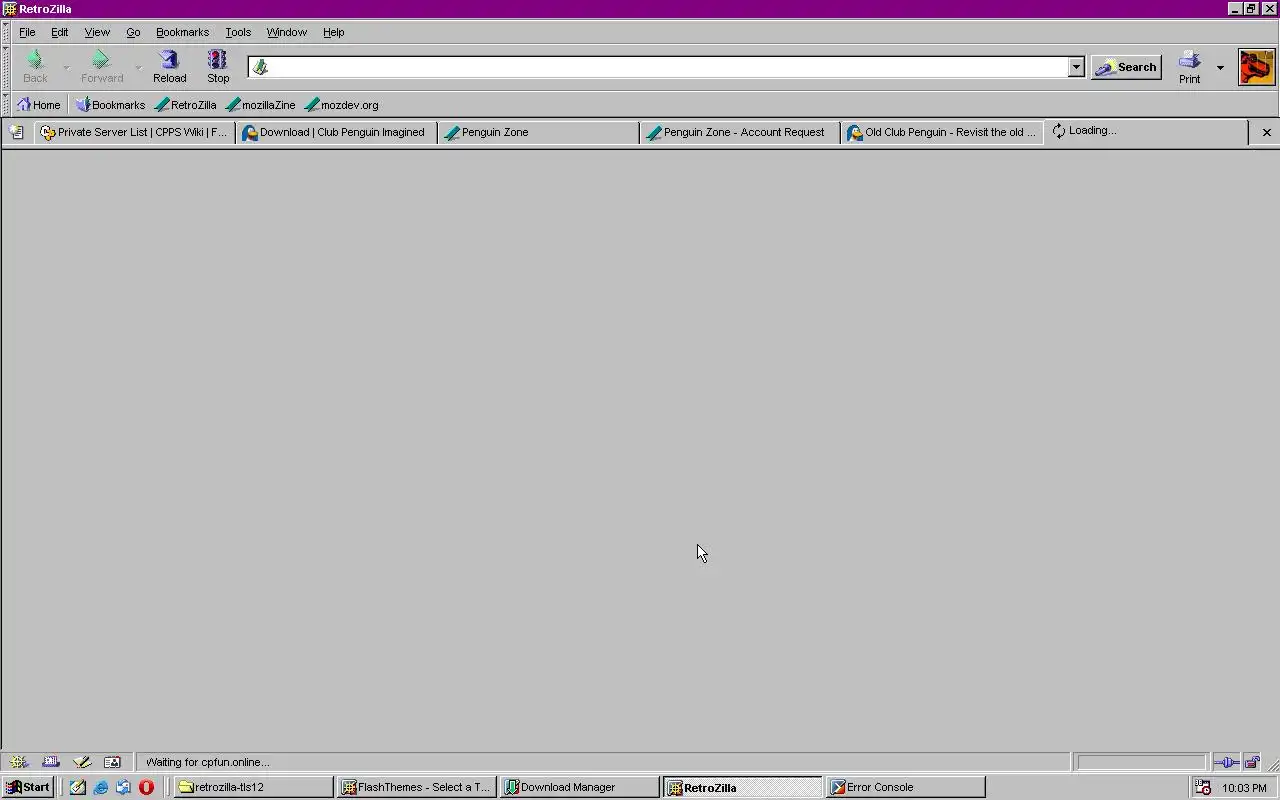Switch to retrozilla-tls12 folder in taskbar
1280x800 pixels.
point(254,787)
